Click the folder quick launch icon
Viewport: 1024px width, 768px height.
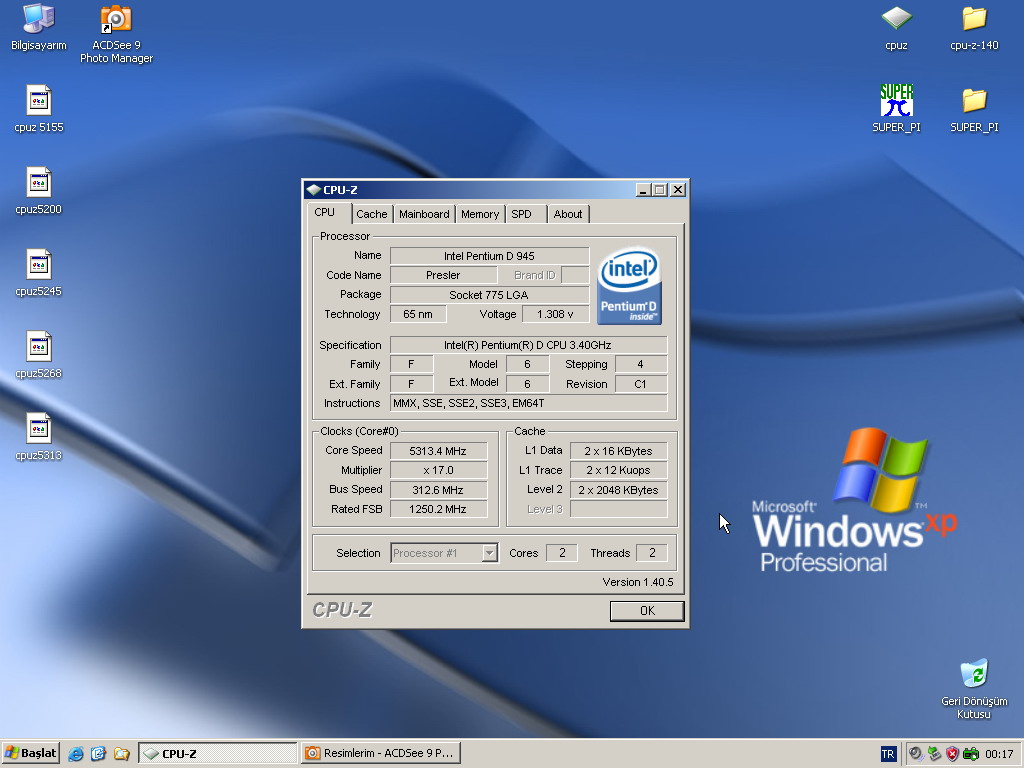[121, 754]
